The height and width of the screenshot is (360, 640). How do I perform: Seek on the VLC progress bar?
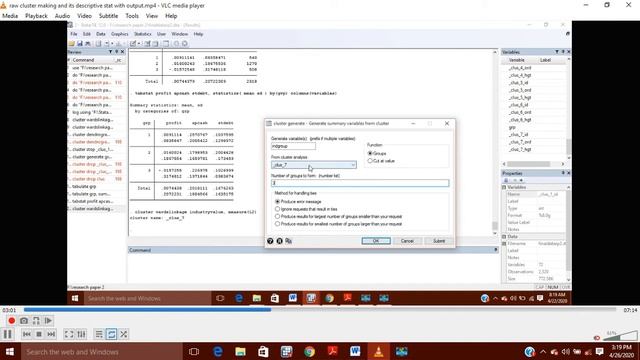pos(320,310)
